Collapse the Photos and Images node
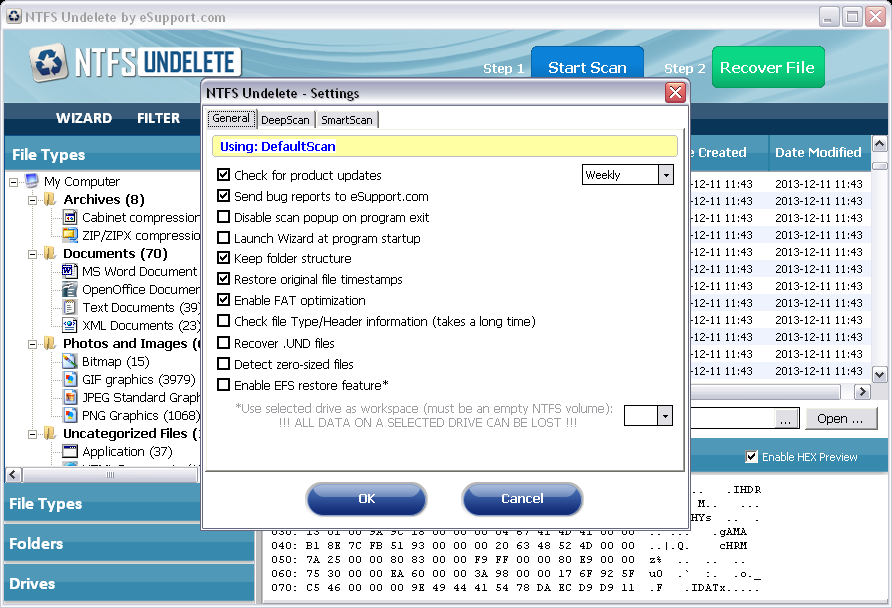This screenshot has width=892, height=608. tap(33, 344)
